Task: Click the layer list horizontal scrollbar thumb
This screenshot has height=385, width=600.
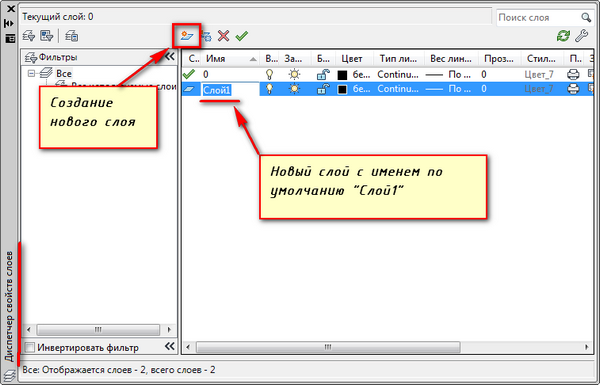Action: coord(328,347)
